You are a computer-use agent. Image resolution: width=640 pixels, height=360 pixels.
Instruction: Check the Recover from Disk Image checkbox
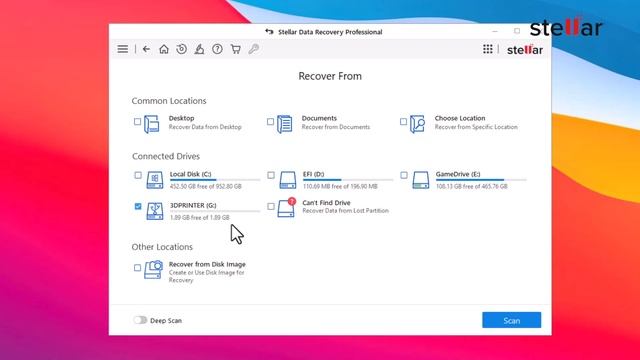(x=137, y=268)
